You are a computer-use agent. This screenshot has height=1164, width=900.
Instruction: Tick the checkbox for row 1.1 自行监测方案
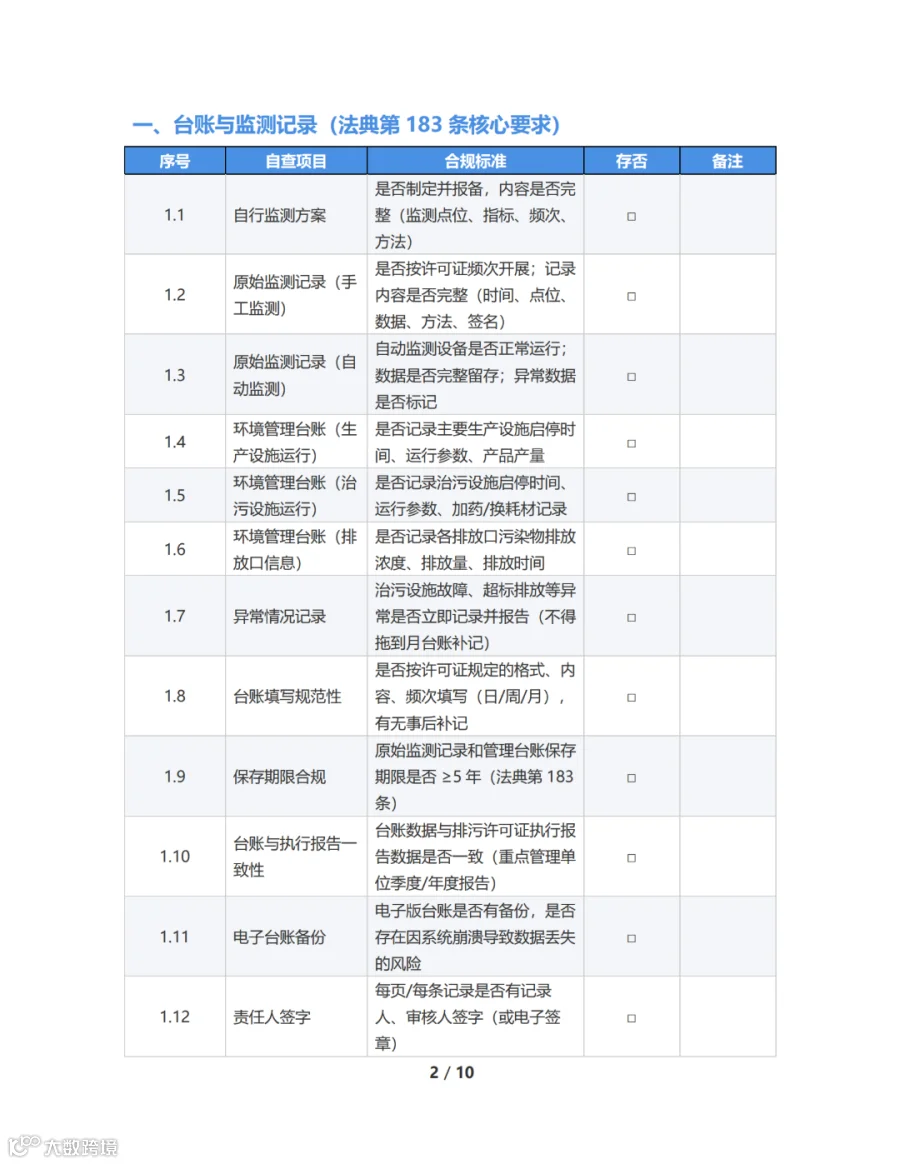click(631, 216)
